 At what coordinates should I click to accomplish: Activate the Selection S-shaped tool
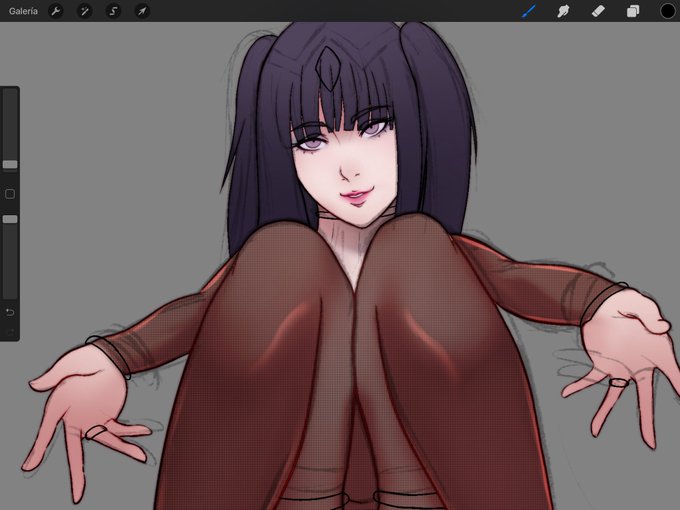coord(113,11)
